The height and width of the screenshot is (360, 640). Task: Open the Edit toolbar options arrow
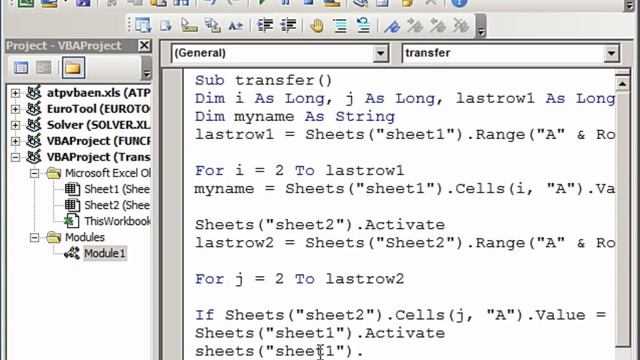click(x=481, y=27)
